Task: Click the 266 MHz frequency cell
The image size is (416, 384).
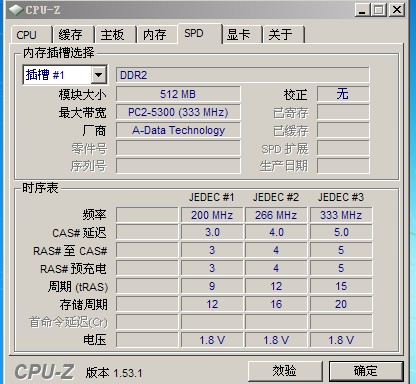Action: tap(276, 215)
